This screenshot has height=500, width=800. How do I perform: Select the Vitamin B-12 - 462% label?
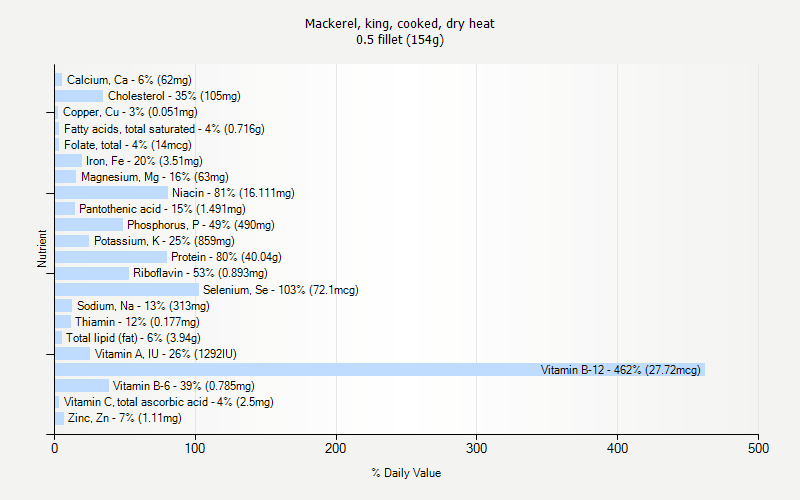pos(620,370)
